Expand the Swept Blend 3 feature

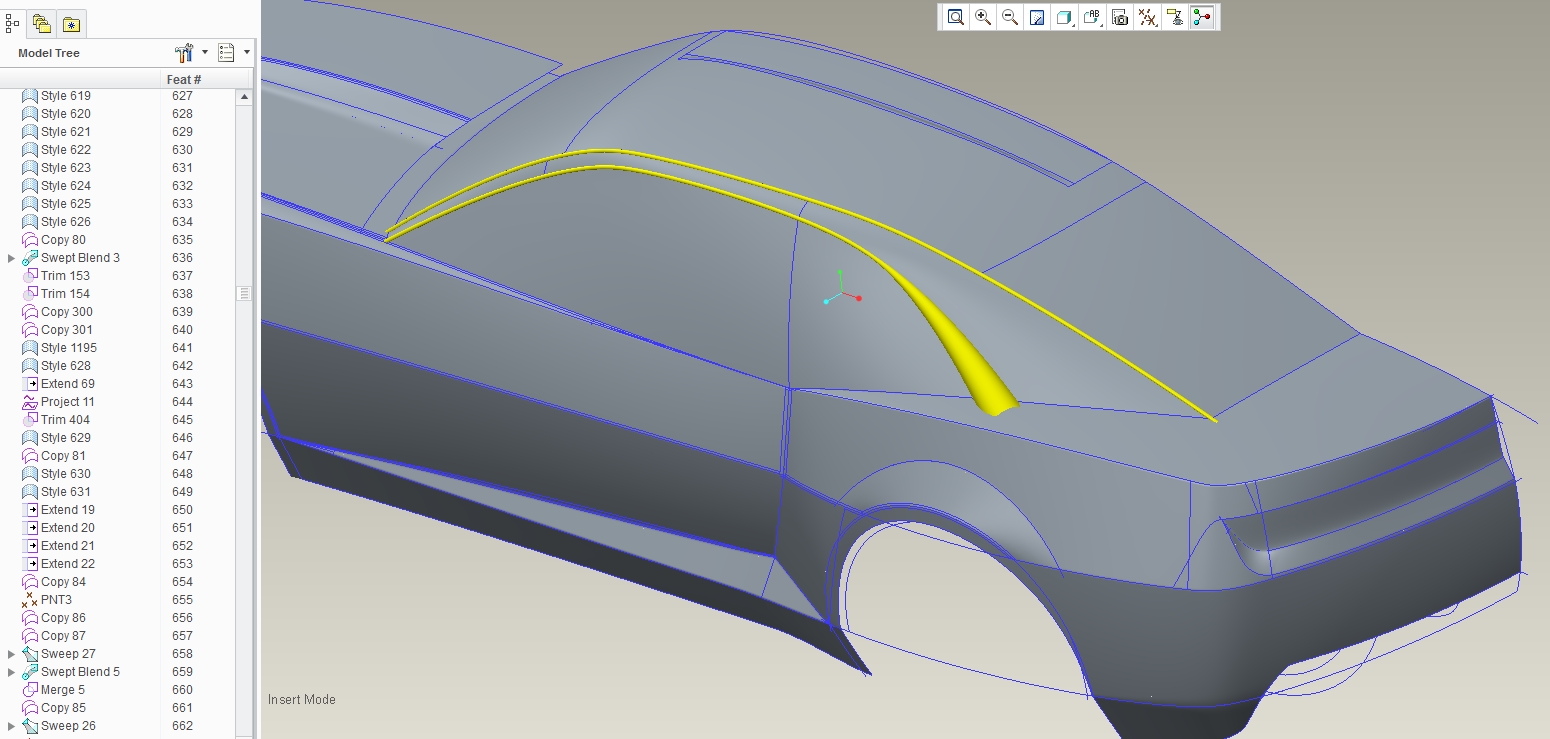click(x=12, y=258)
